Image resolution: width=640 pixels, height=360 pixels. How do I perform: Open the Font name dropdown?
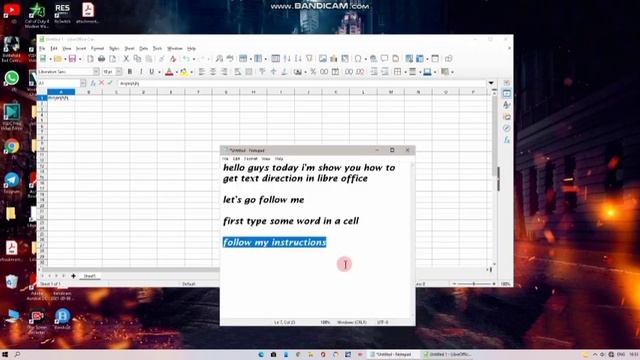click(96, 72)
